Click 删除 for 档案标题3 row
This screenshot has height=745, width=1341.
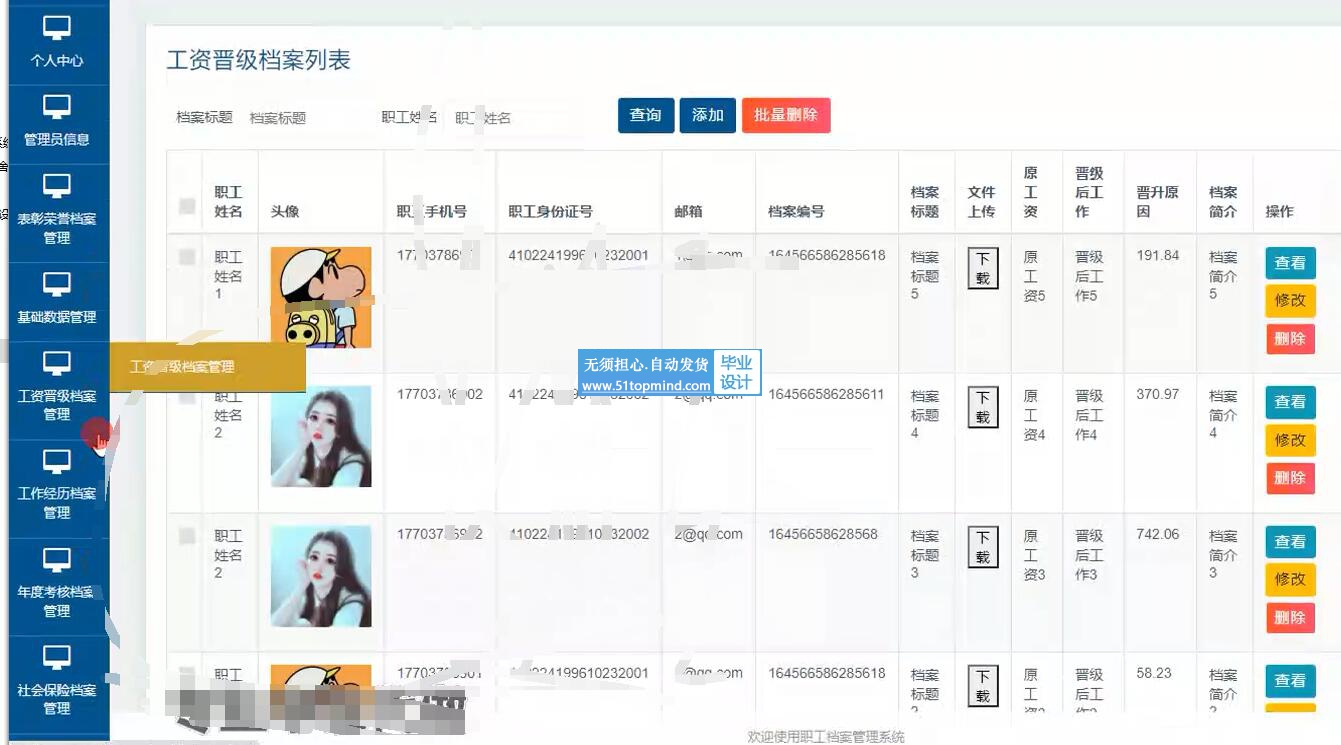tap(1290, 618)
